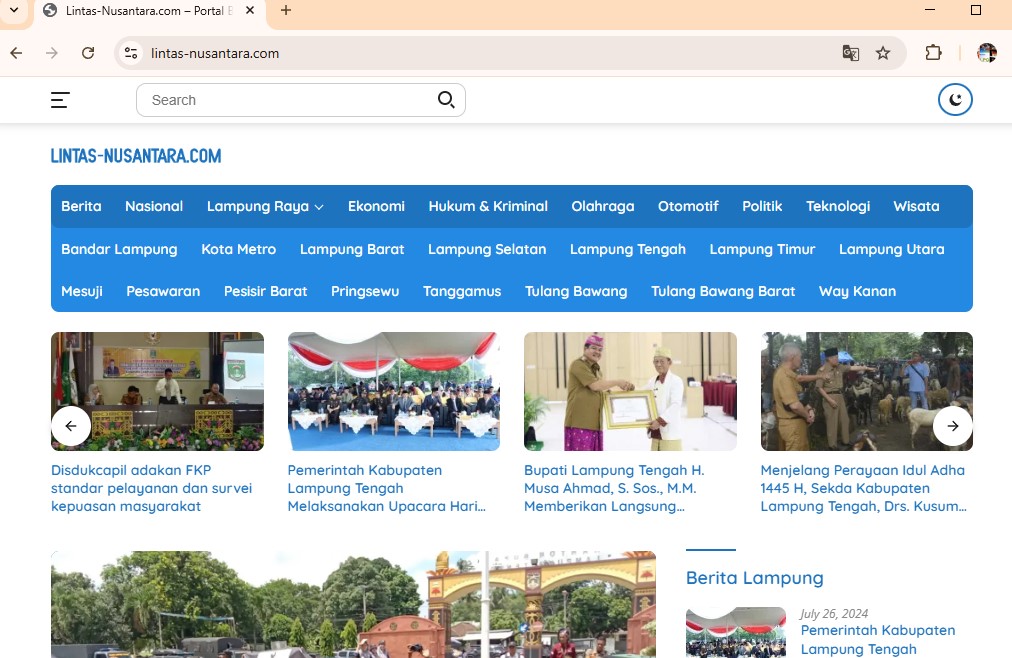Click the tent ceremony carousel thumbnail
Image resolution: width=1012 pixels, height=658 pixels.
tap(394, 391)
